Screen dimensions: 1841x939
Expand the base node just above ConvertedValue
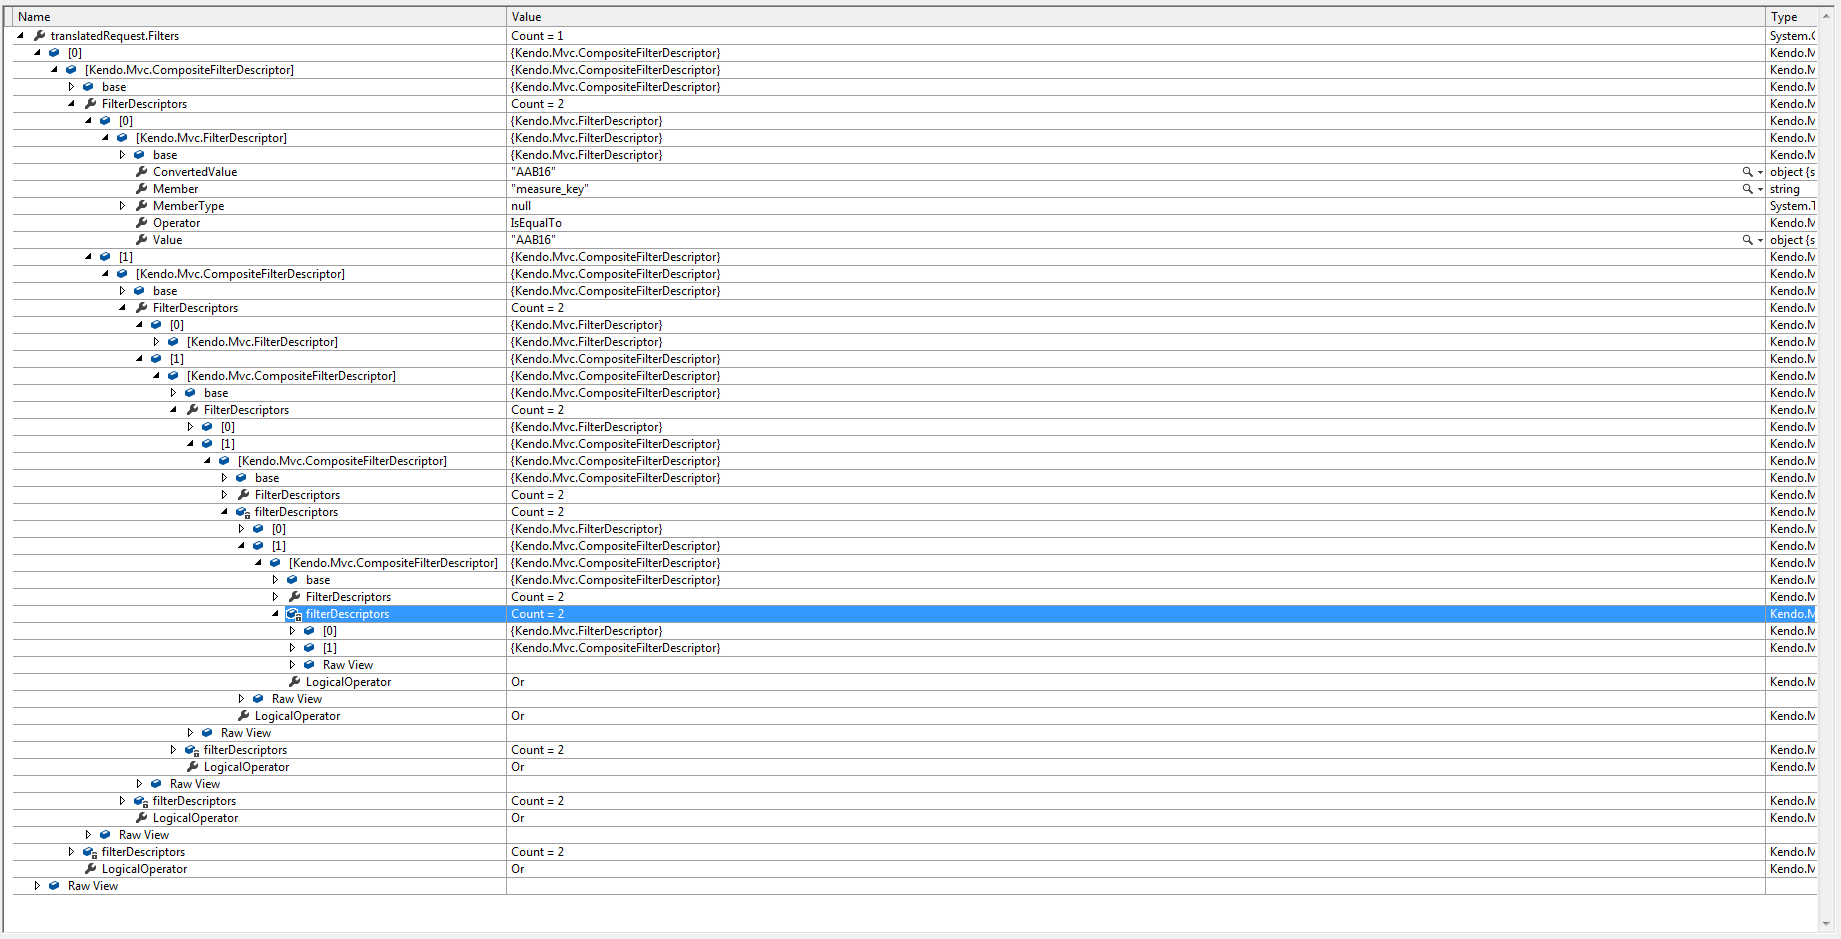coord(122,155)
